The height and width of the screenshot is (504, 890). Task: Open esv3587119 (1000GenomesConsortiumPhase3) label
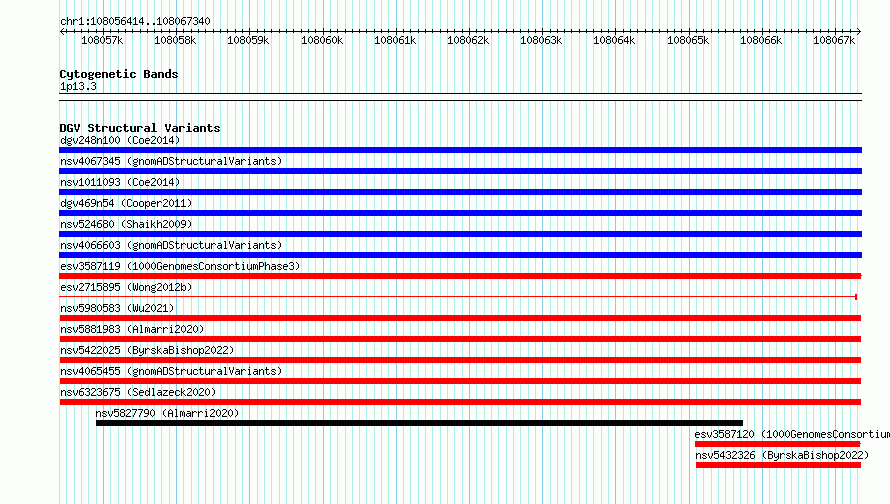pyautogui.click(x=180, y=266)
